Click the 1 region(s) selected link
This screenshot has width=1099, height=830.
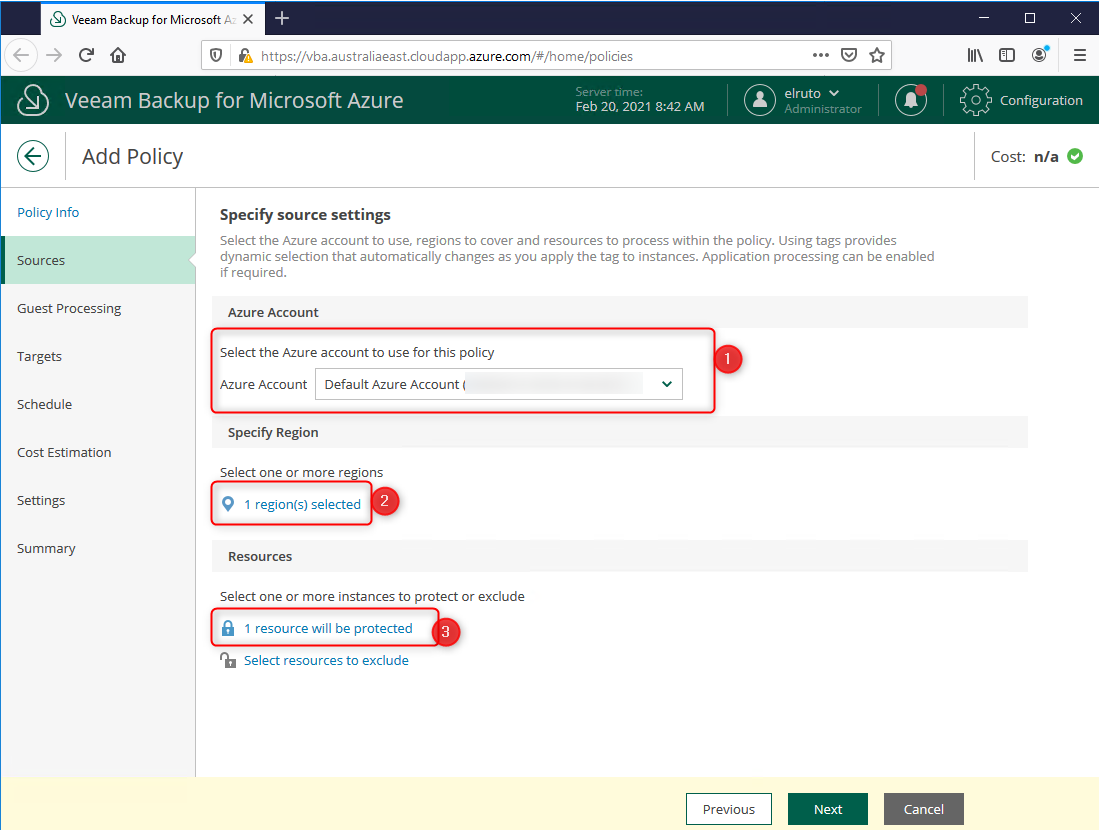(302, 504)
